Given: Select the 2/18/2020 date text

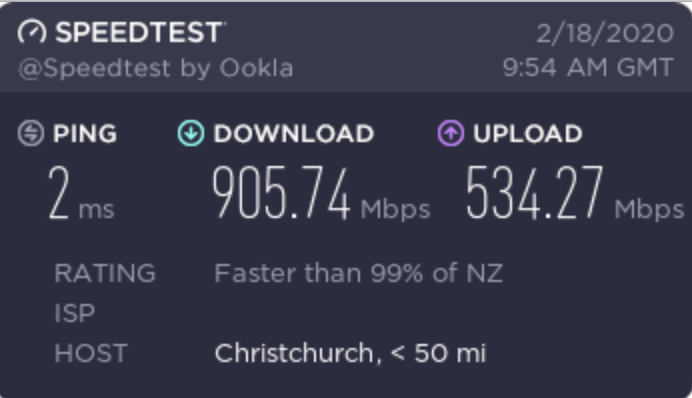Looking at the screenshot, I should point(605,33).
